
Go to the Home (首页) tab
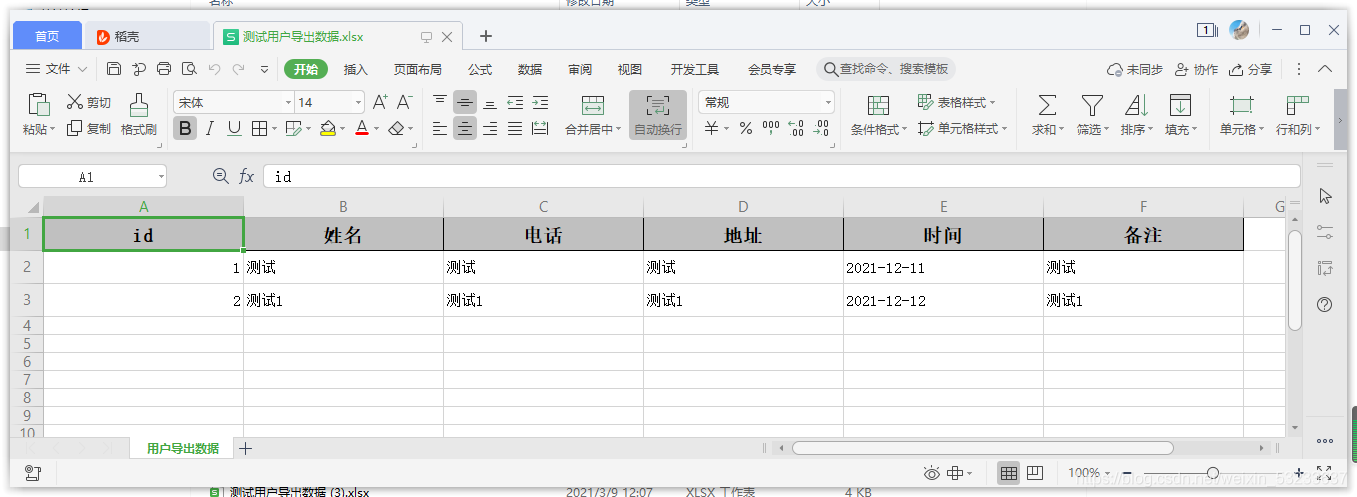click(47, 36)
